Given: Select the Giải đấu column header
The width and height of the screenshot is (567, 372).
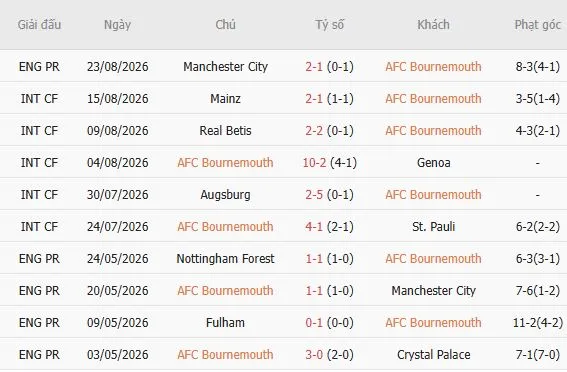Looking at the screenshot, I should pos(39,25).
